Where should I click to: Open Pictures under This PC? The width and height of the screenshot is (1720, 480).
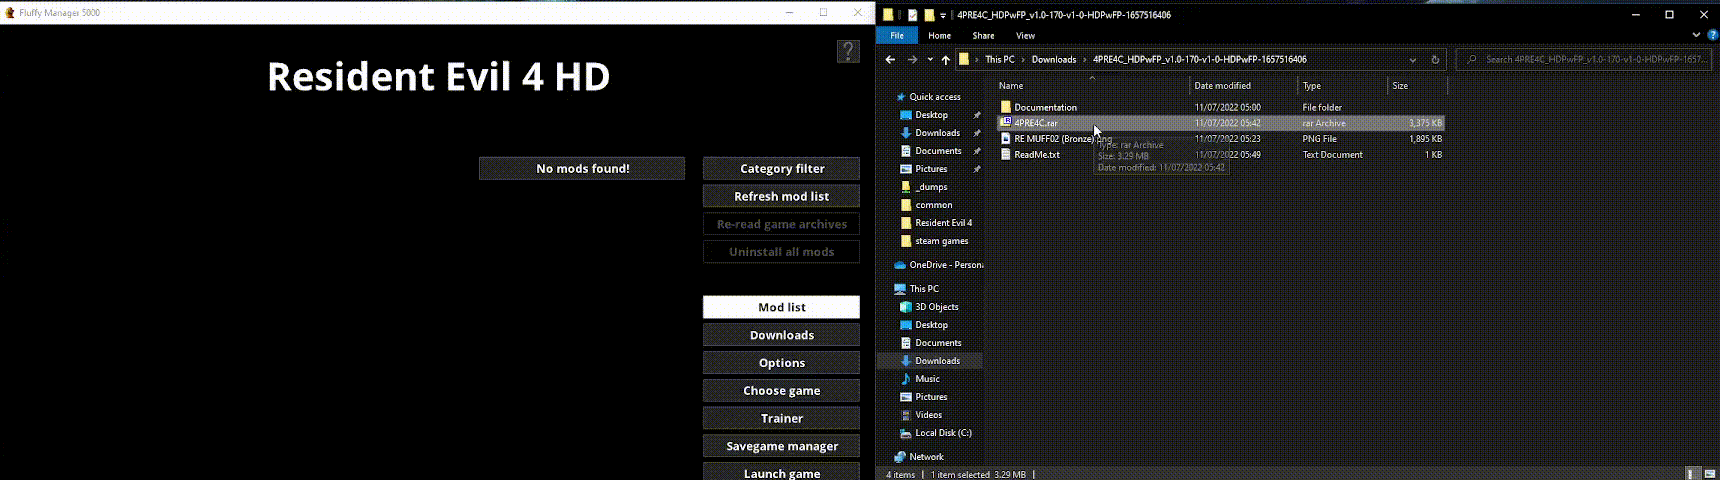point(931,397)
